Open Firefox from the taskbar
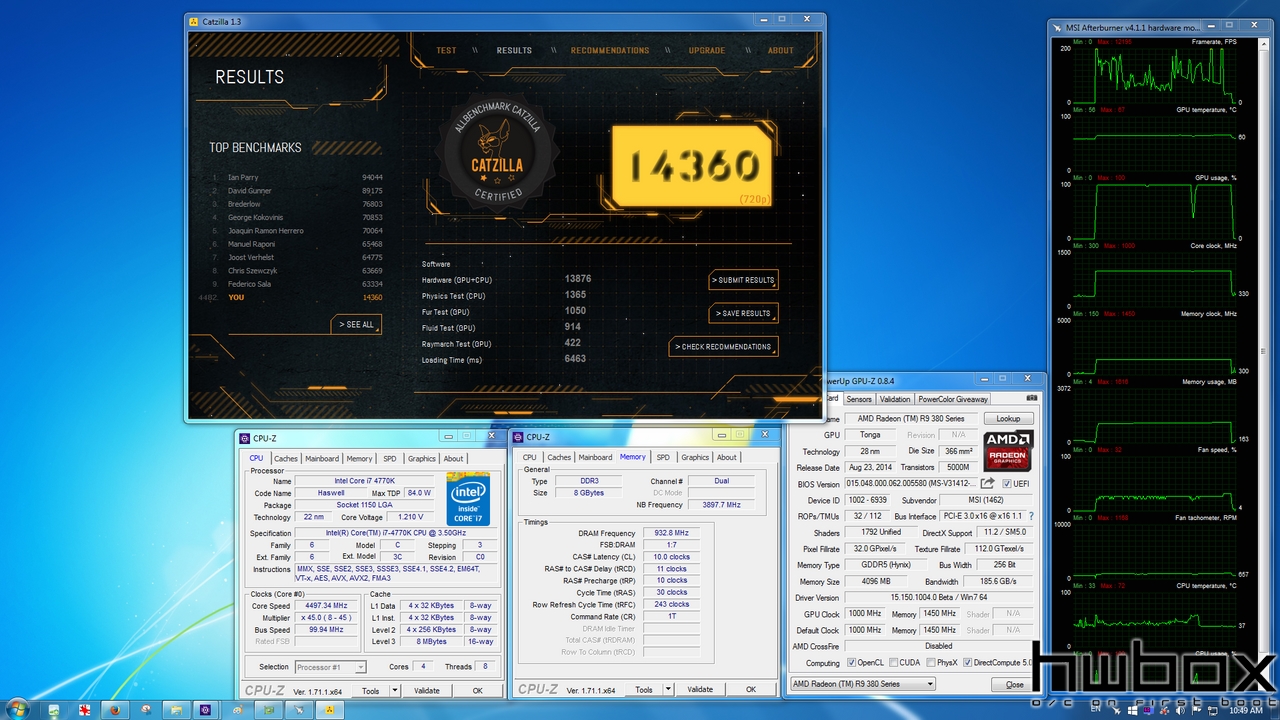 115,709
